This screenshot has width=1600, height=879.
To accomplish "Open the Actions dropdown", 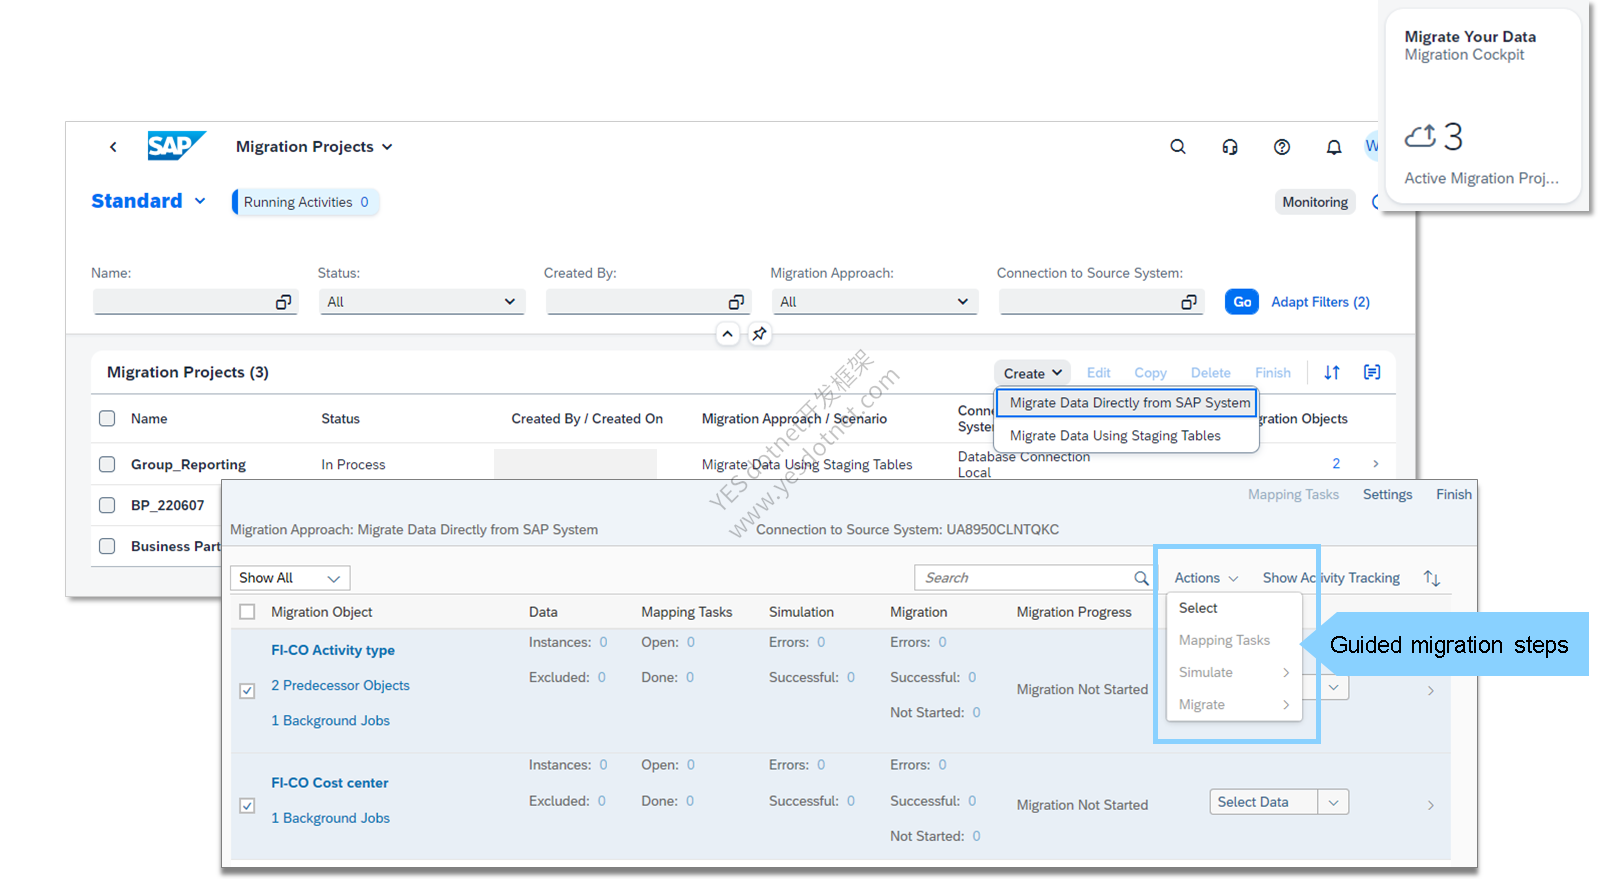I will pos(1206,578).
